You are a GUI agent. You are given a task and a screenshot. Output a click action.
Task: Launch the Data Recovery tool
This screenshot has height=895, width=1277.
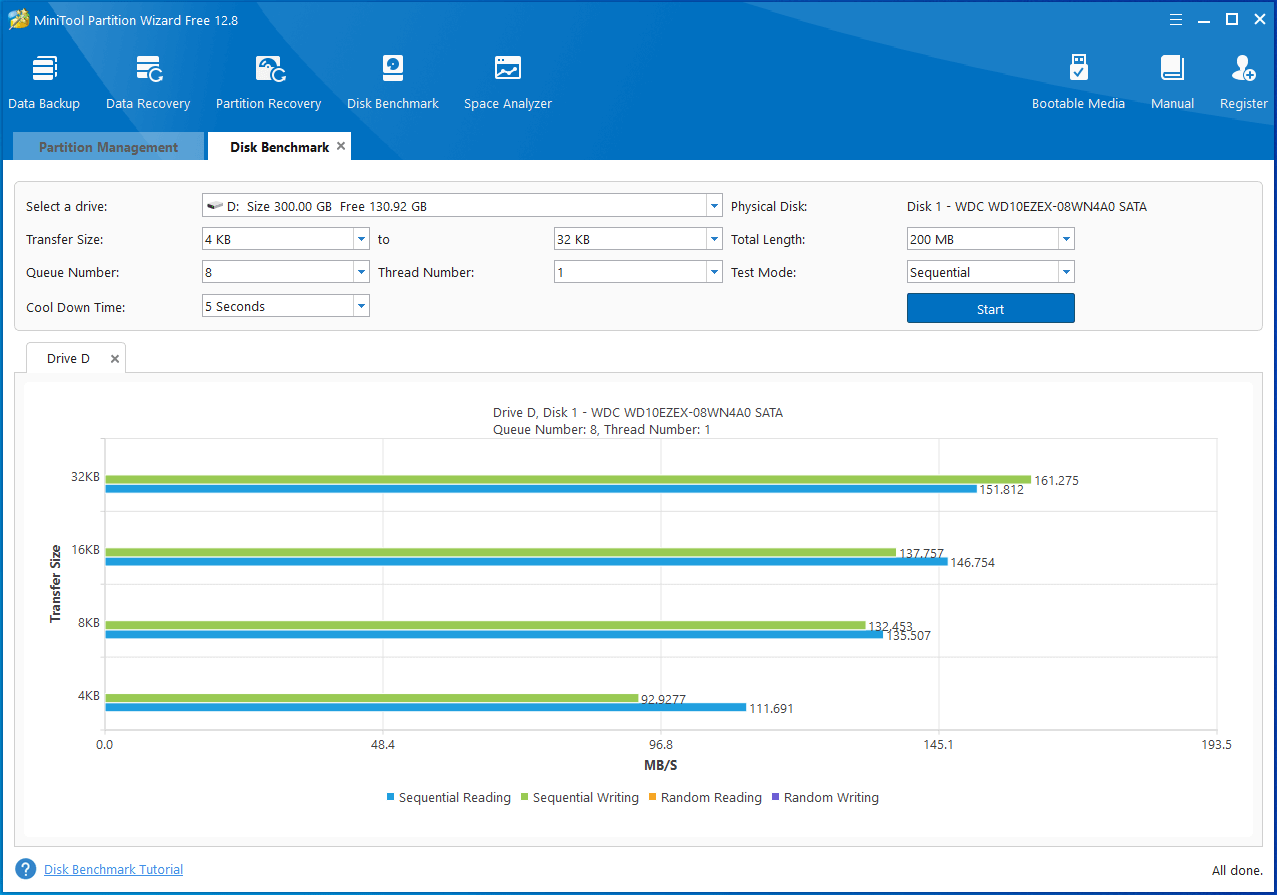click(x=148, y=82)
